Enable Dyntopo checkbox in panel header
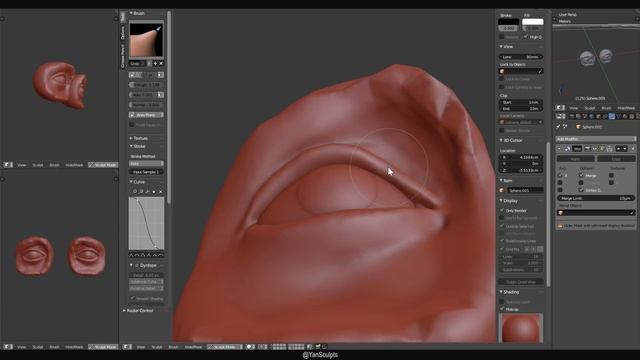640x360 pixels. (x=136, y=265)
